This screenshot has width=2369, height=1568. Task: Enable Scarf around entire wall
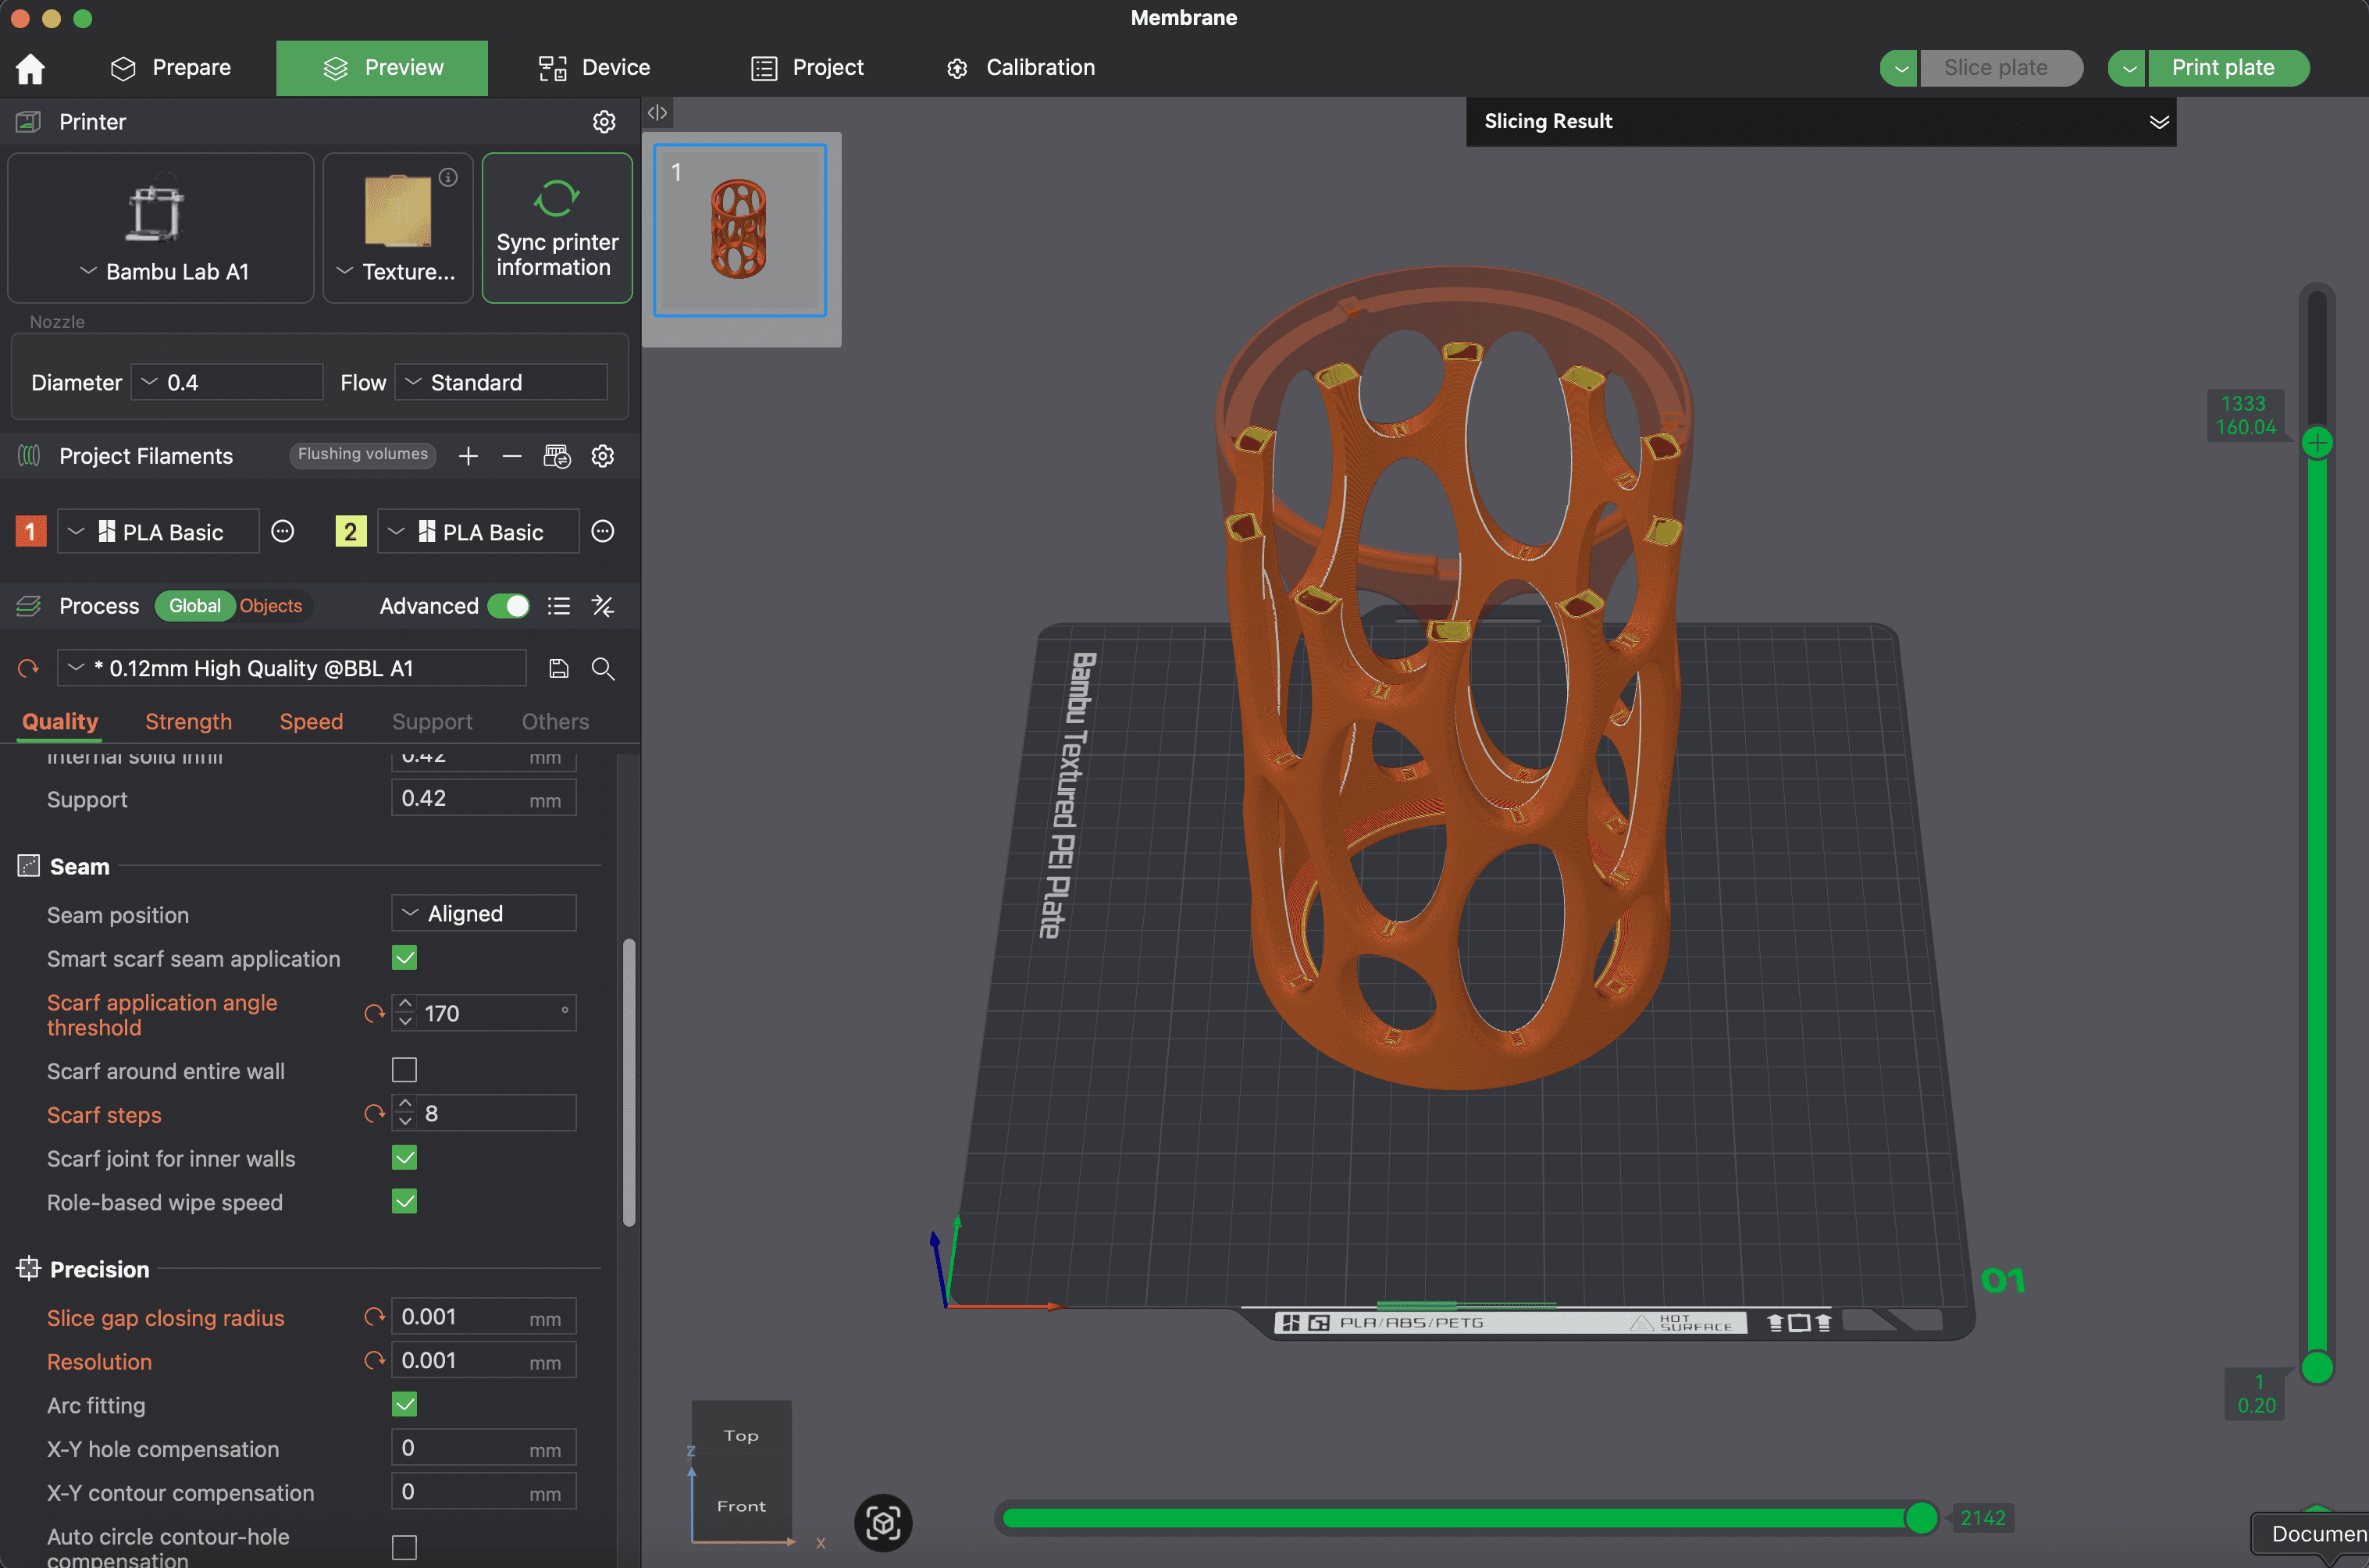(x=404, y=1070)
